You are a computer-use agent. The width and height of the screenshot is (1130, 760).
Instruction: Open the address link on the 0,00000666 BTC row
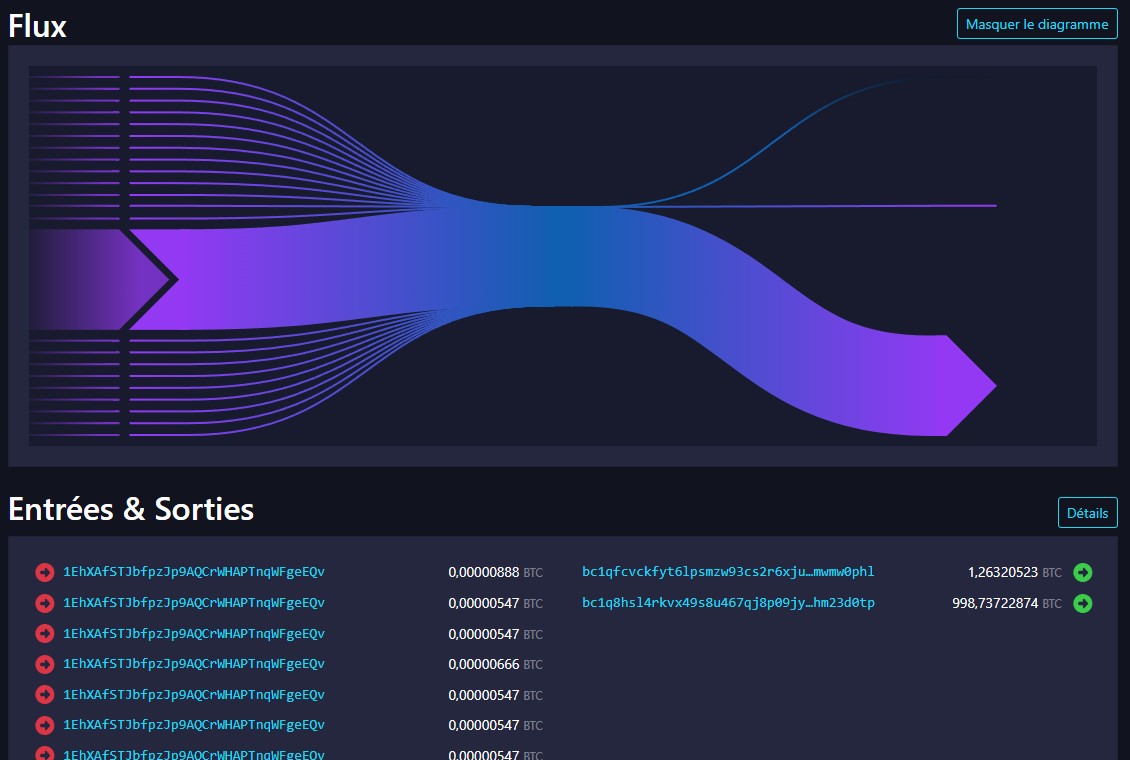[194, 664]
